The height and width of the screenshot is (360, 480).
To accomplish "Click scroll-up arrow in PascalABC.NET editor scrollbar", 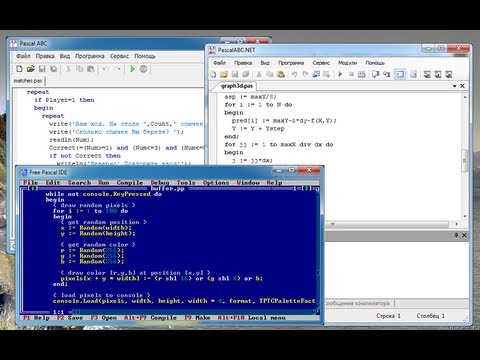I will (x=465, y=97).
